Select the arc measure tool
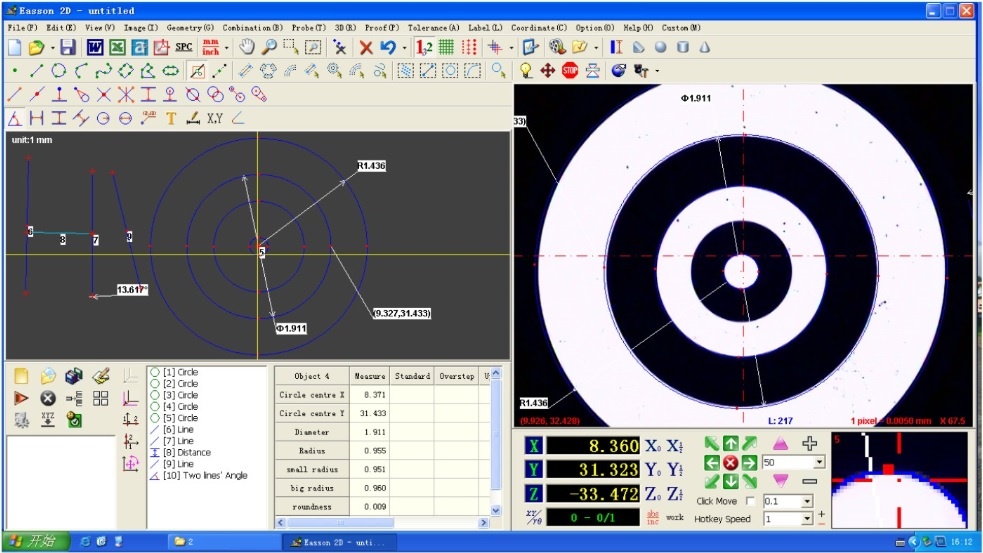 click(81, 71)
